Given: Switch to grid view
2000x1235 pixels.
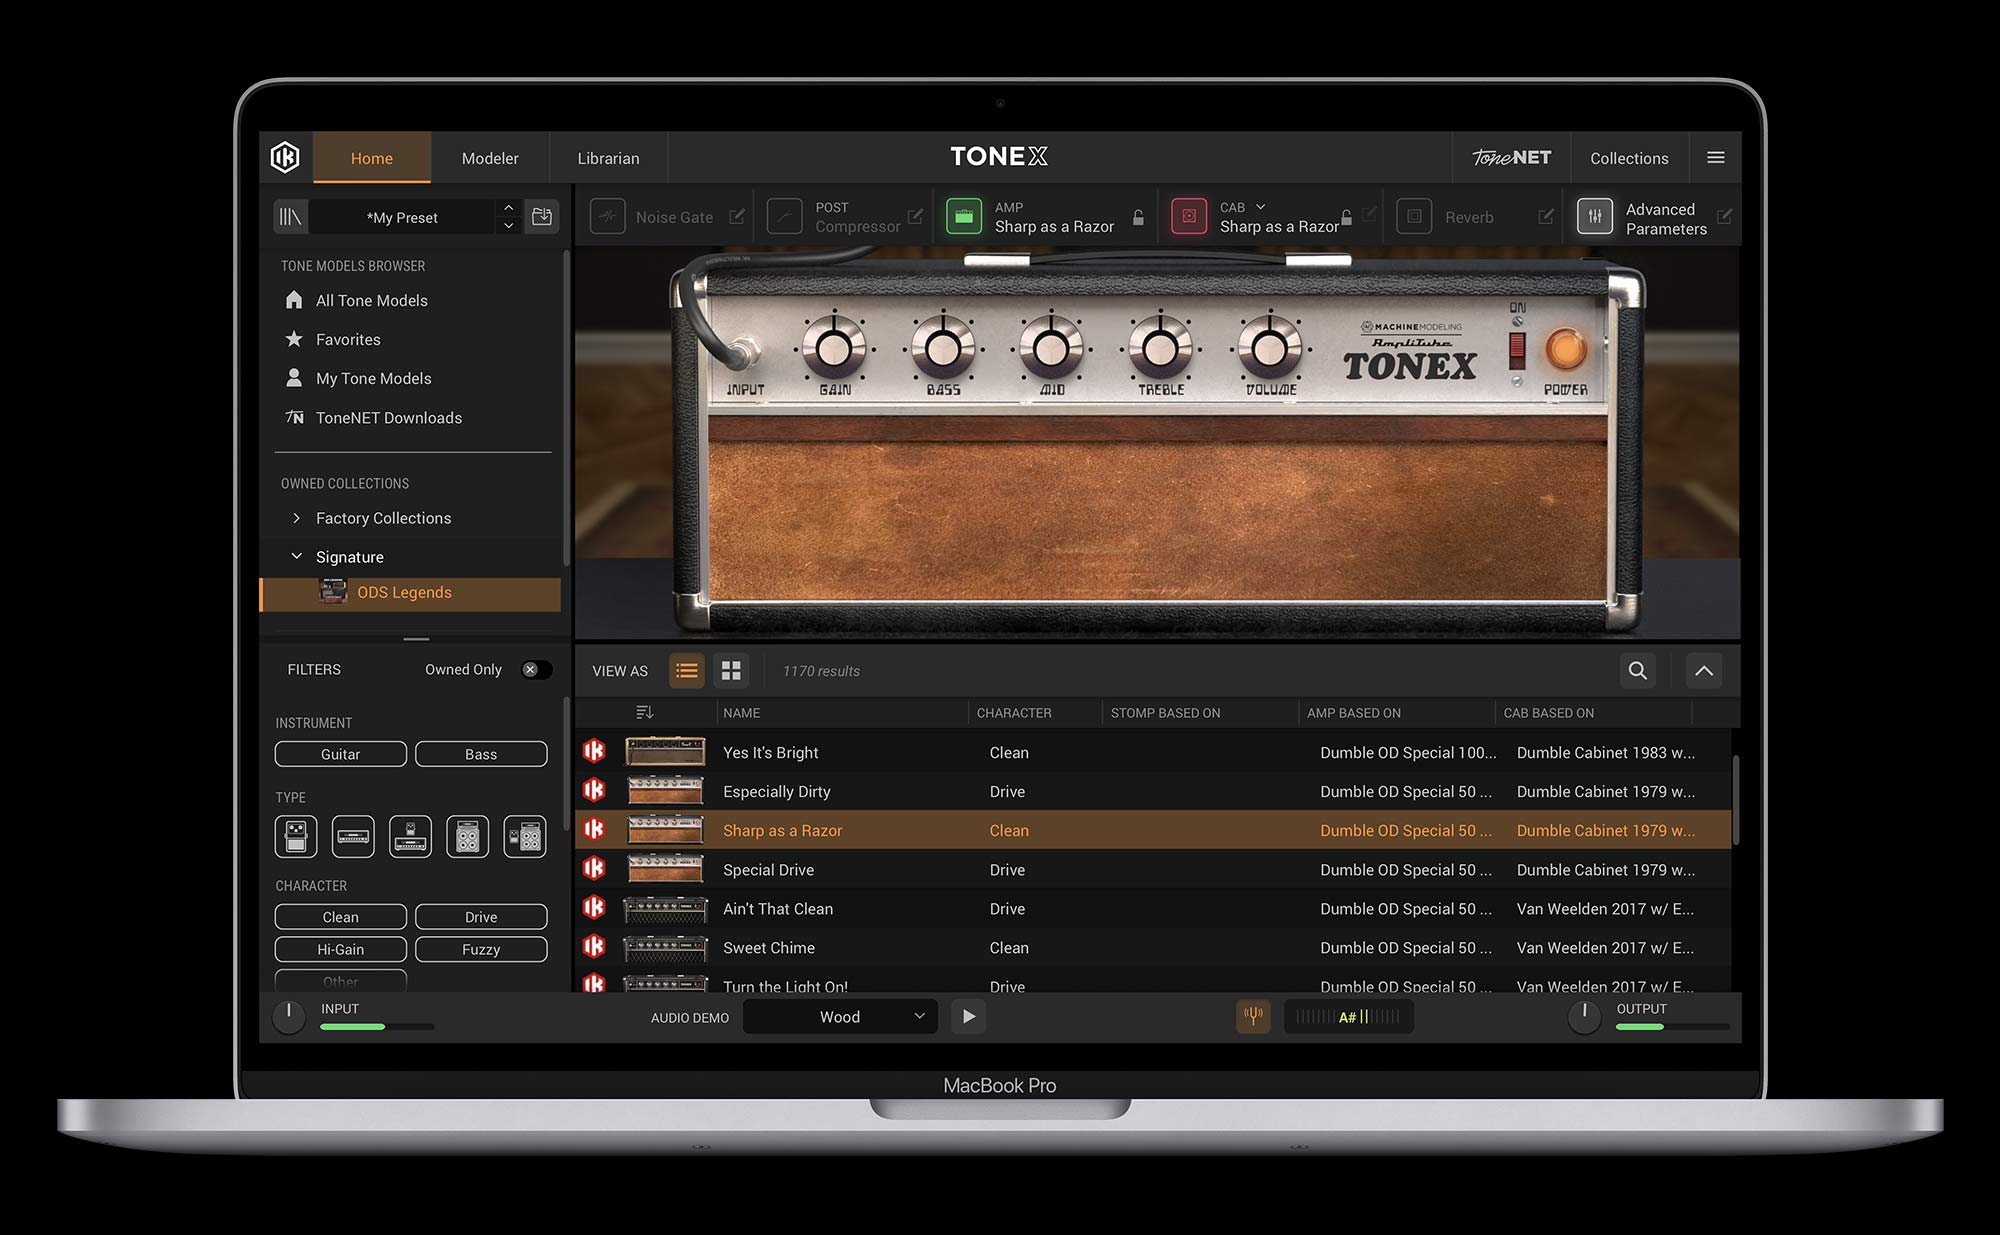Looking at the screenshot, I should pyautogui.click(x=731, y=671).
